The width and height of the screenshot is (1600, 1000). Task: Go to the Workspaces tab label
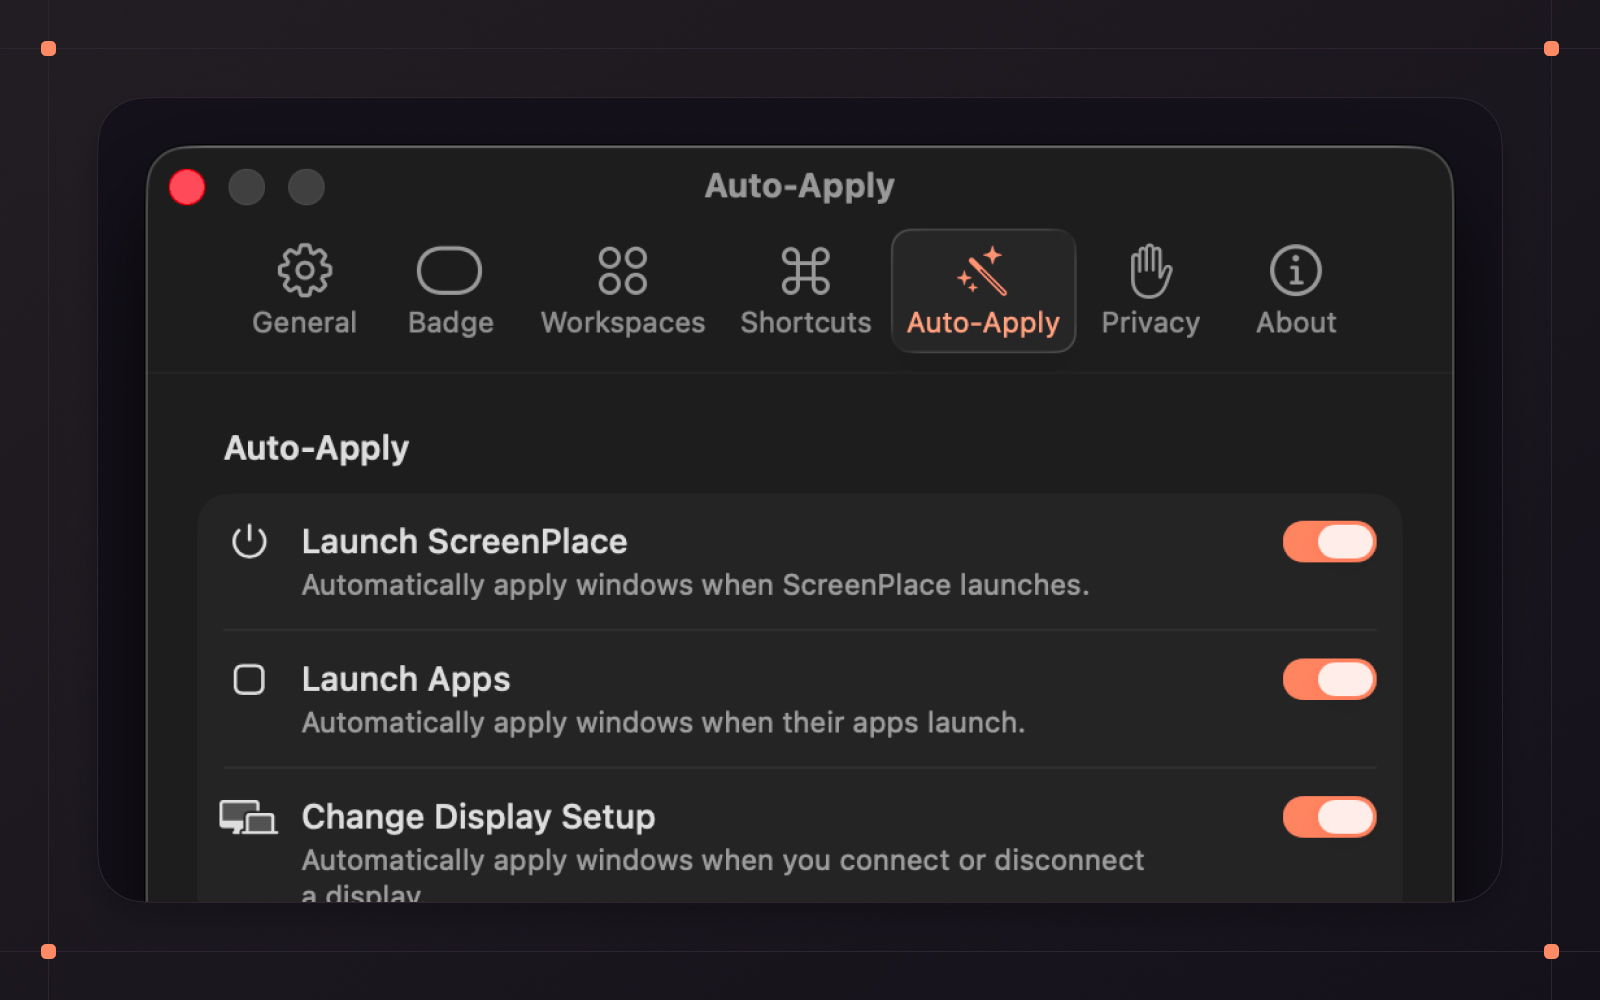pyautogui.click(x=623, y=323)
